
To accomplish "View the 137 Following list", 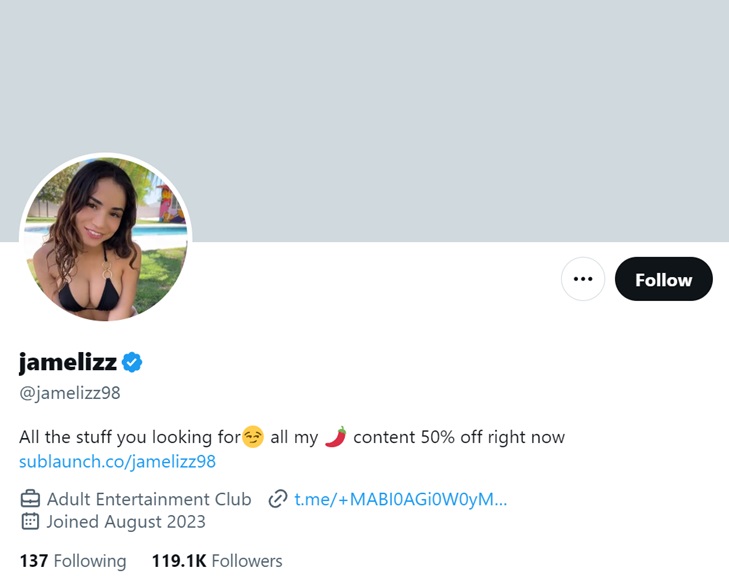I will 73,561.
